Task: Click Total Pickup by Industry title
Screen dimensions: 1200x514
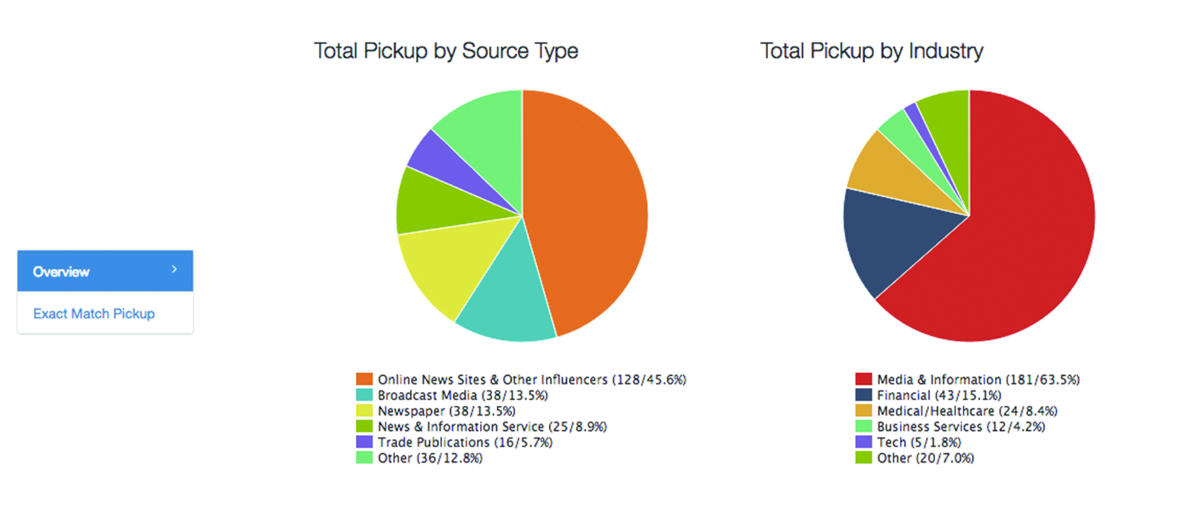Action: (872, 51)
